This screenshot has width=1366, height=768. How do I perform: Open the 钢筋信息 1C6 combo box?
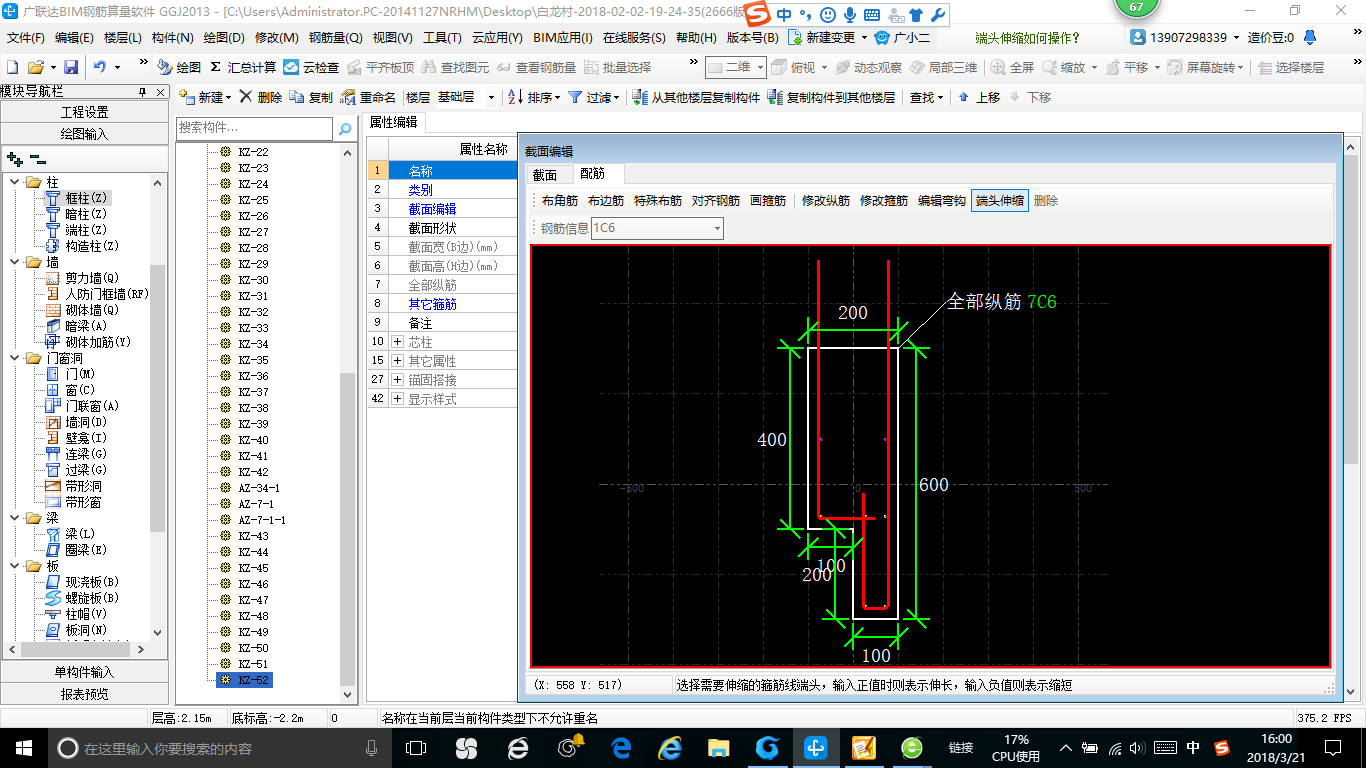pos(657,228)
